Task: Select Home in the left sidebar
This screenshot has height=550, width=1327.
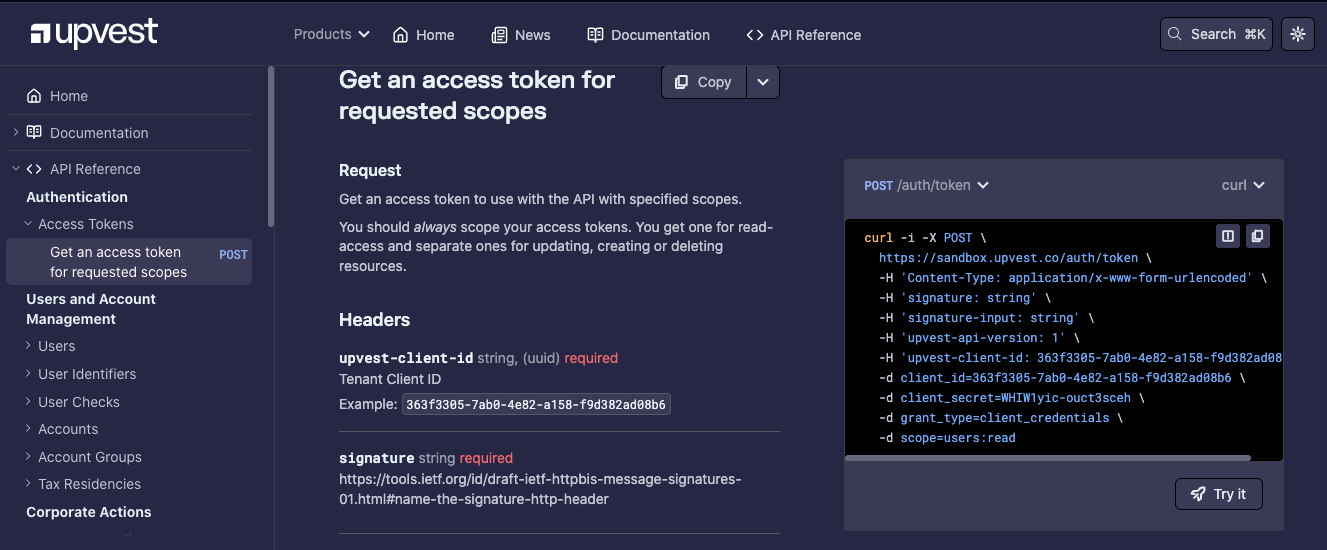Action: click(x=68, y=96)
